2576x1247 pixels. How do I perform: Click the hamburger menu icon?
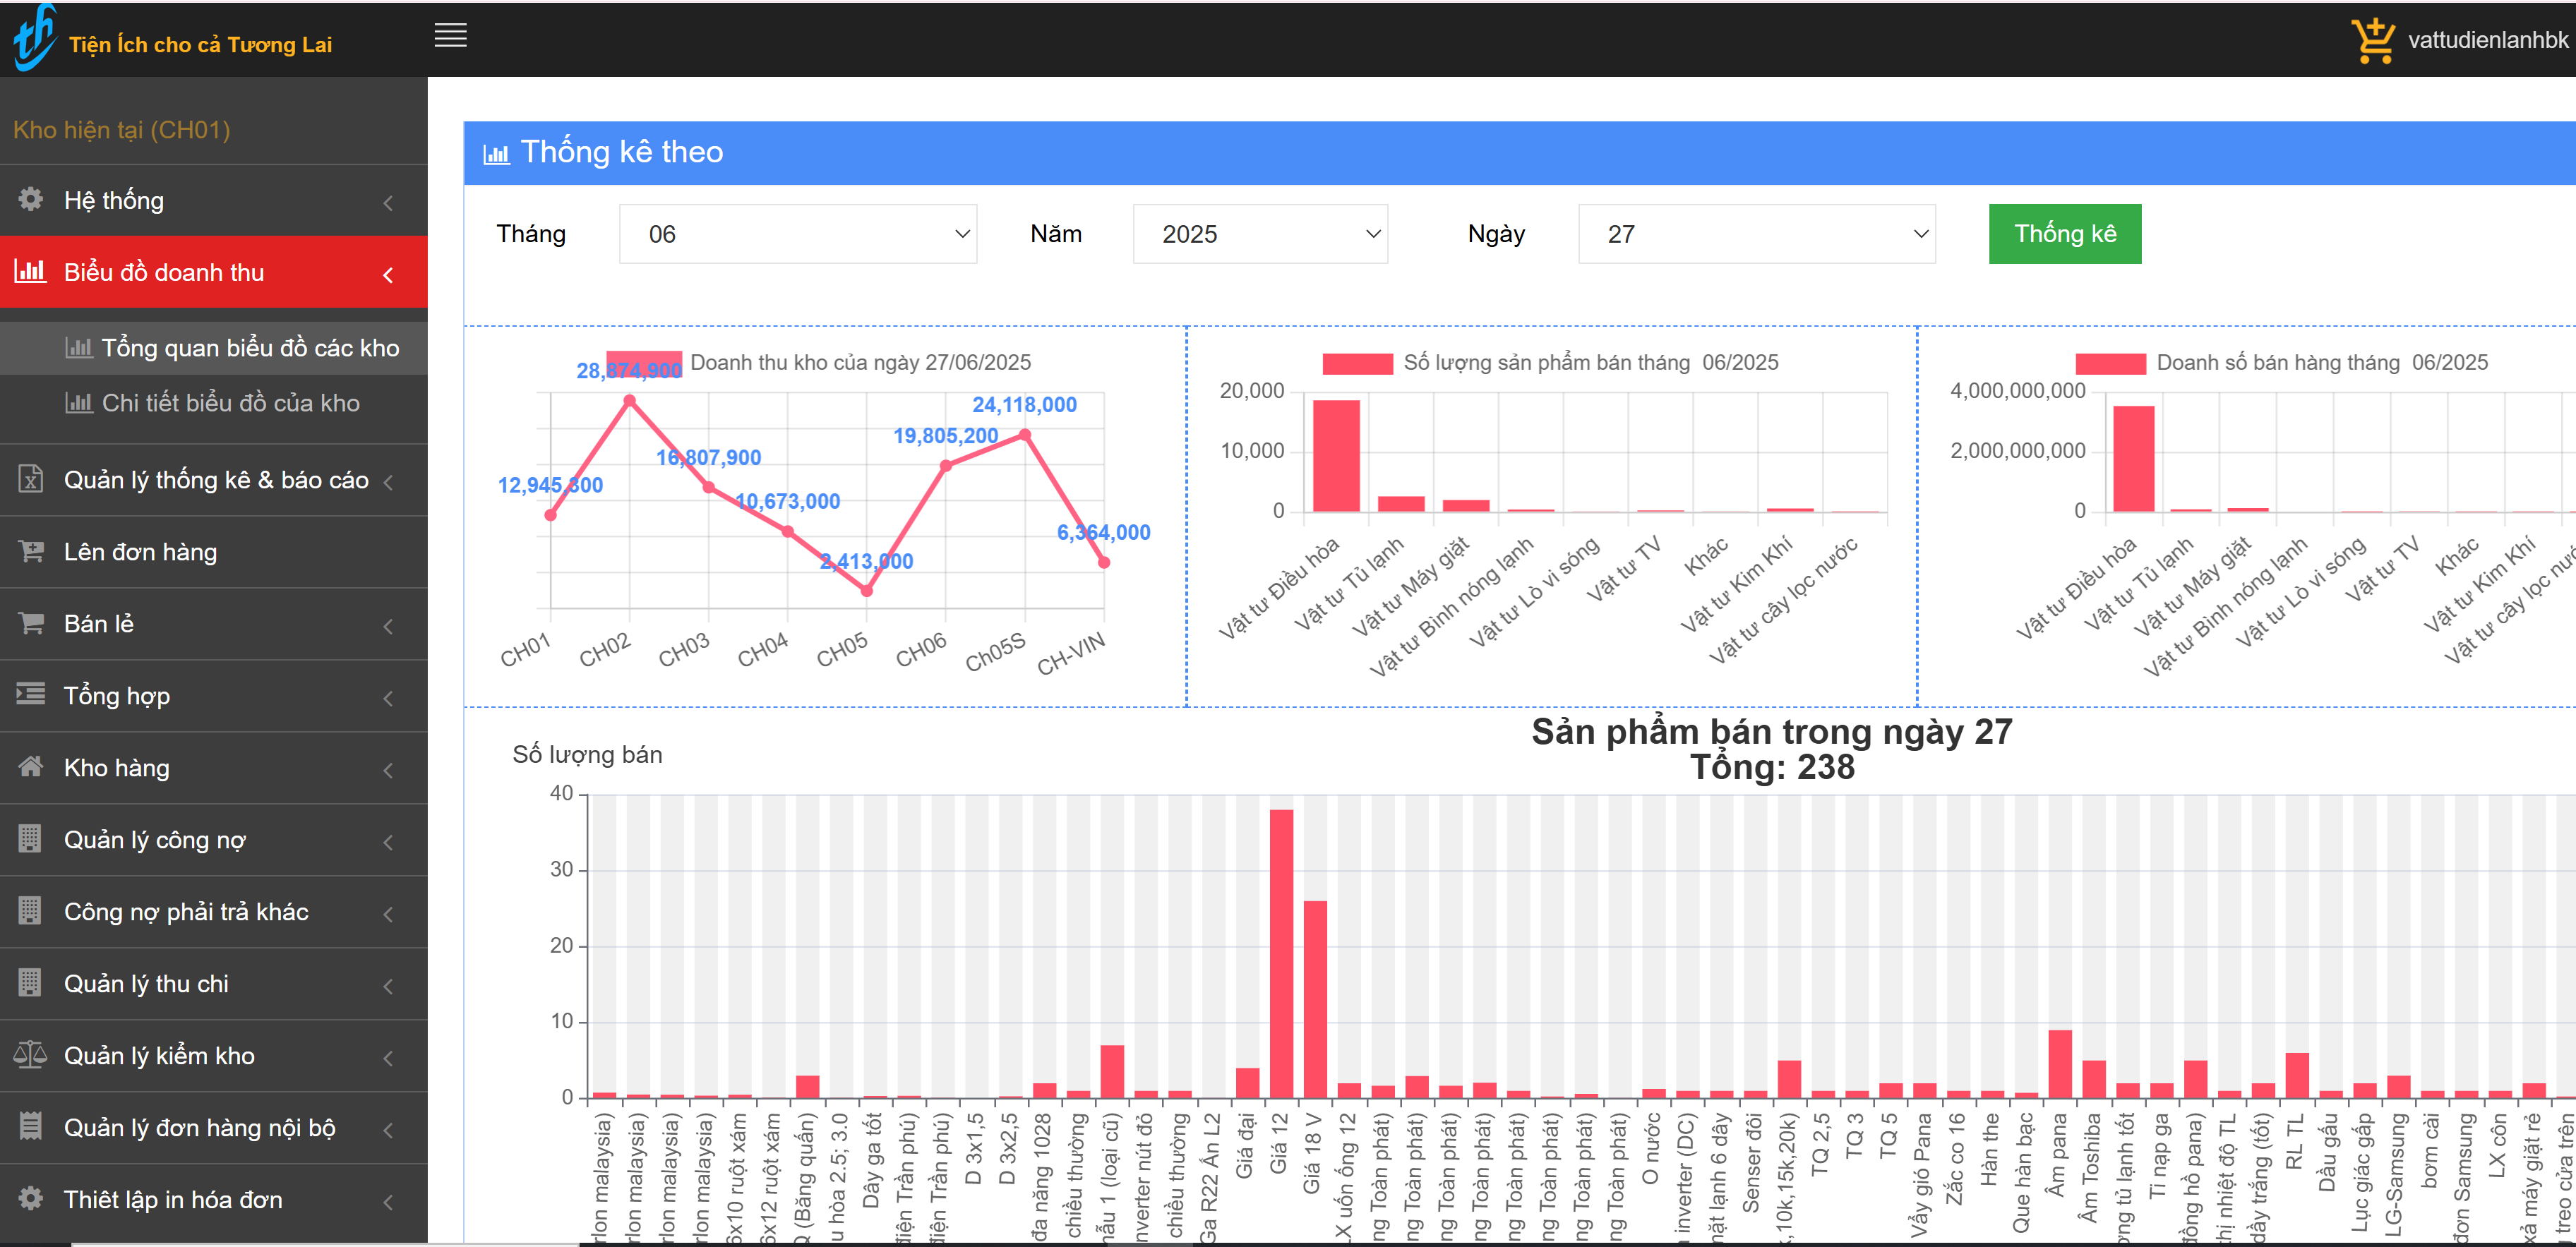(450, 36)
